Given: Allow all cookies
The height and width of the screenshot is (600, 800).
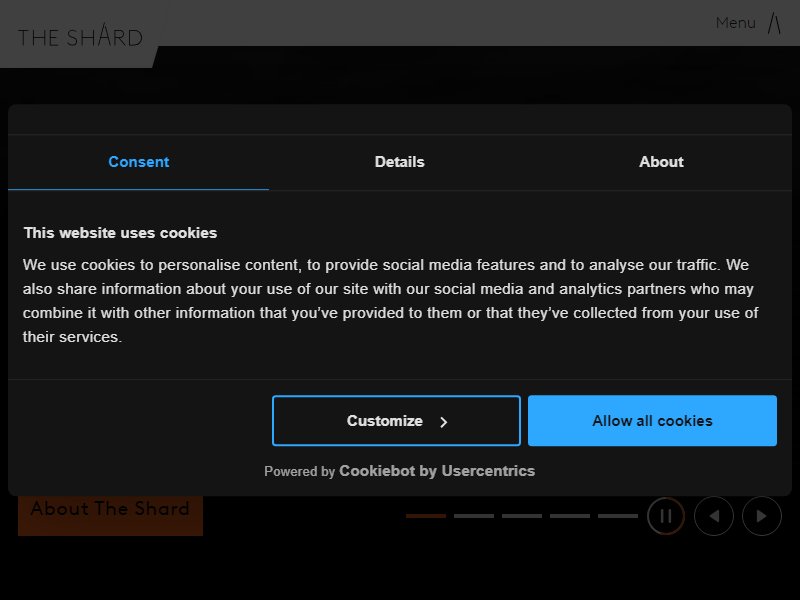Looking at the screenshot, I should 652,420.
